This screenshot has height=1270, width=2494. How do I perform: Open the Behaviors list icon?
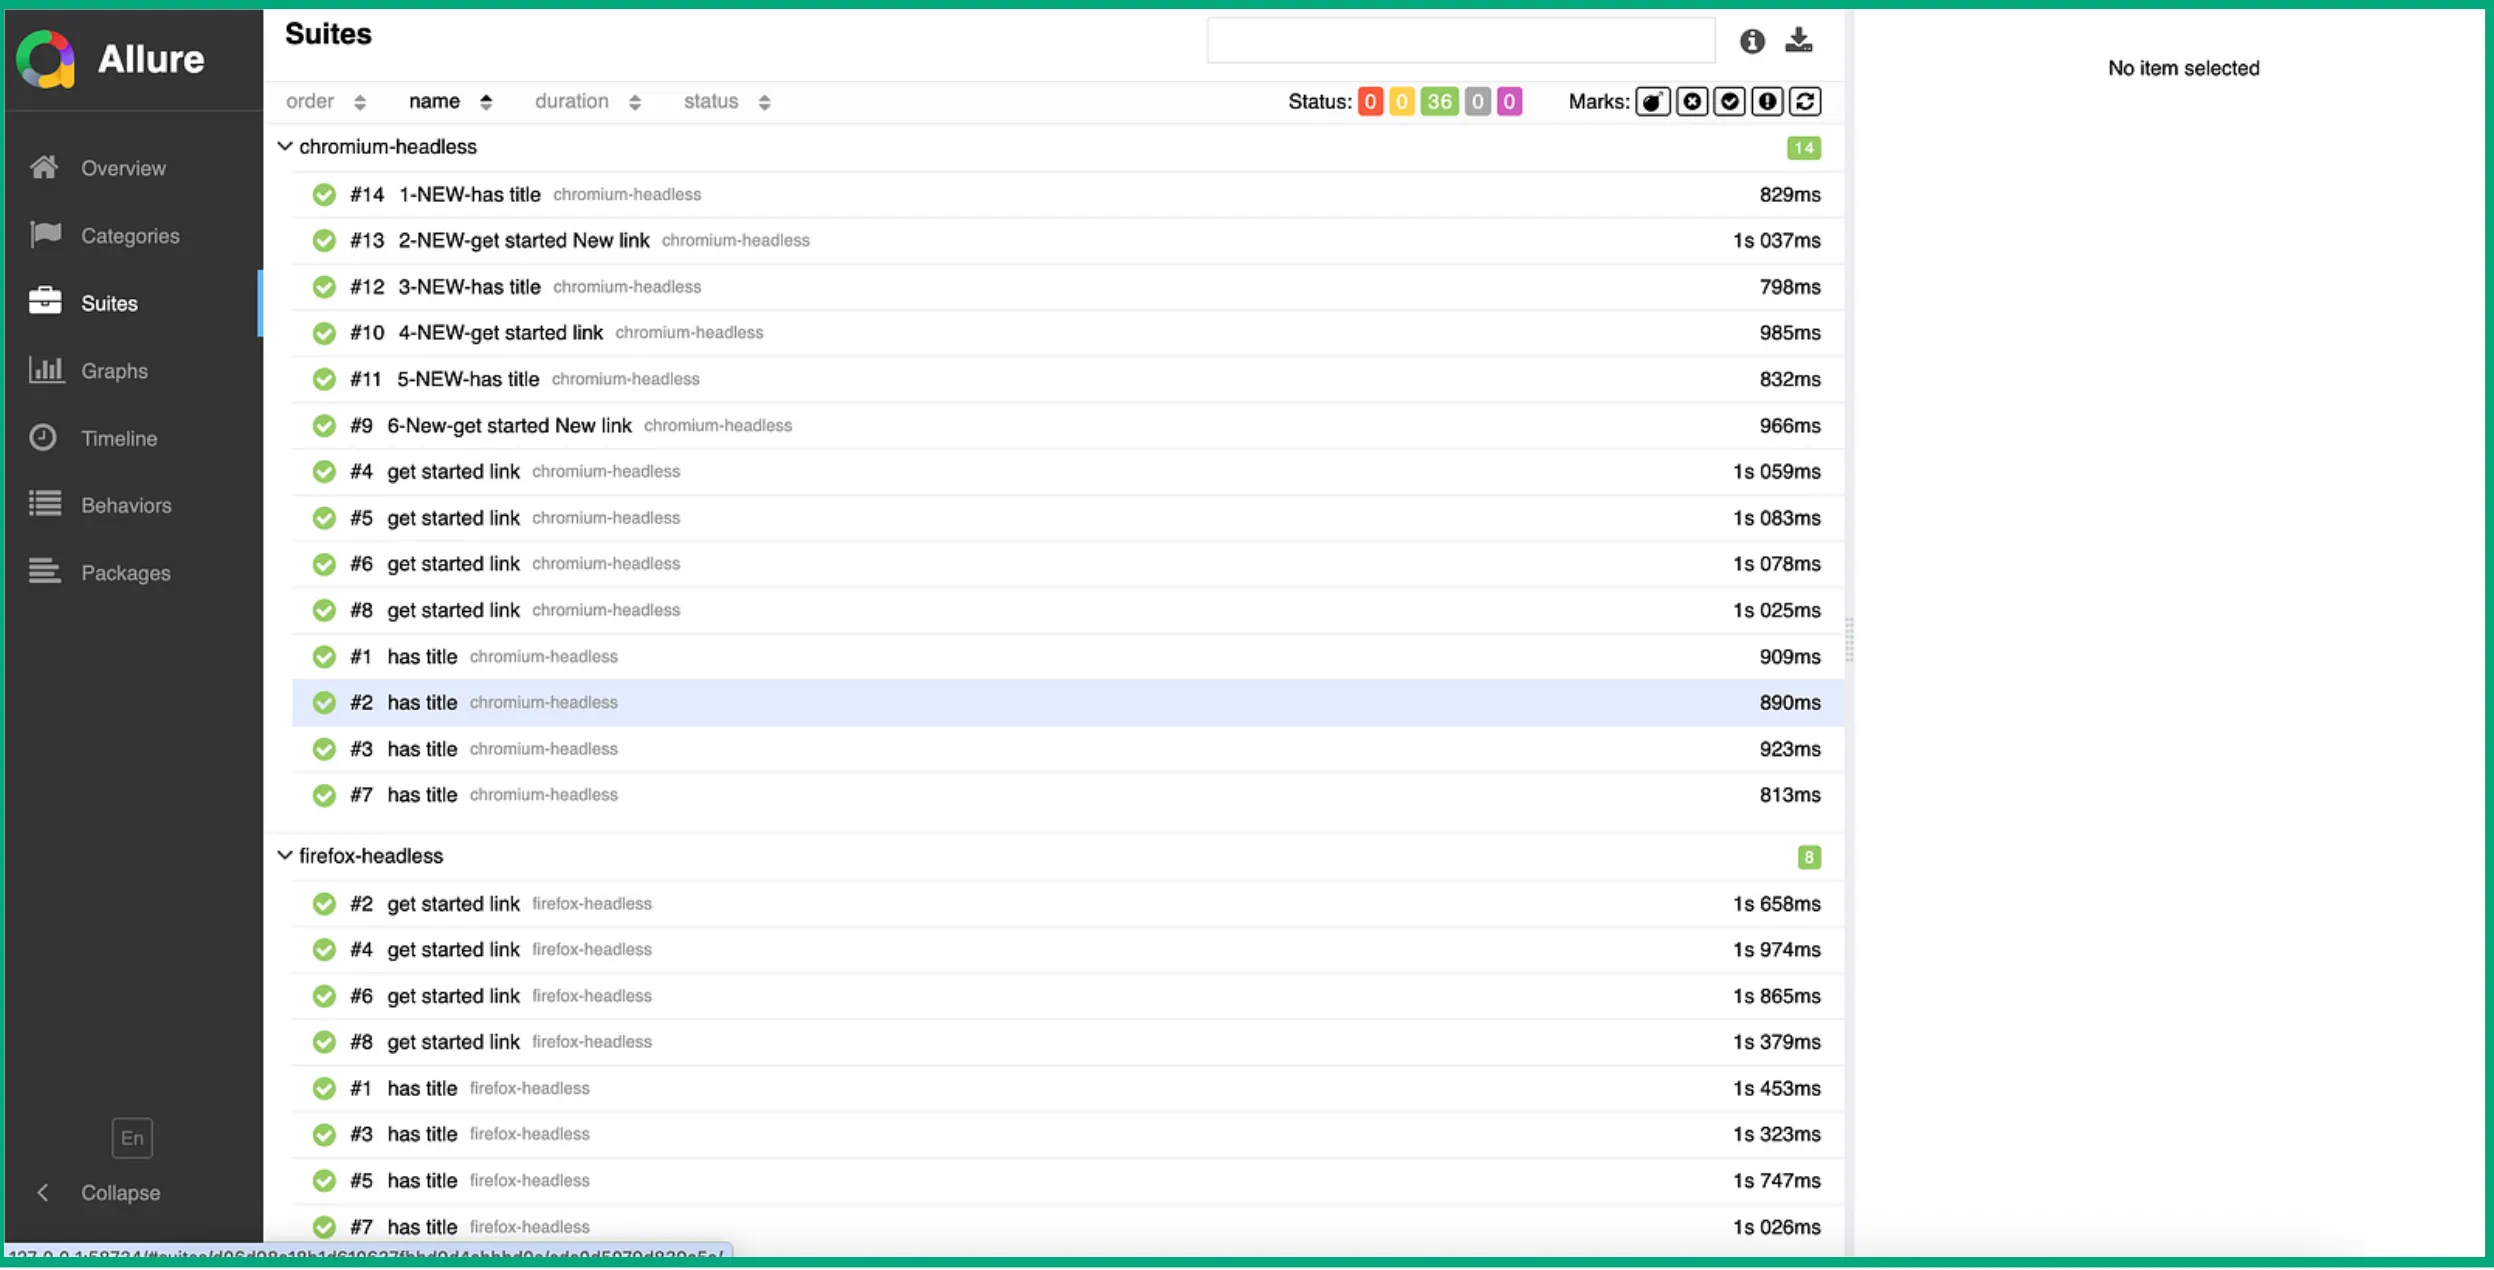point(45,505)
